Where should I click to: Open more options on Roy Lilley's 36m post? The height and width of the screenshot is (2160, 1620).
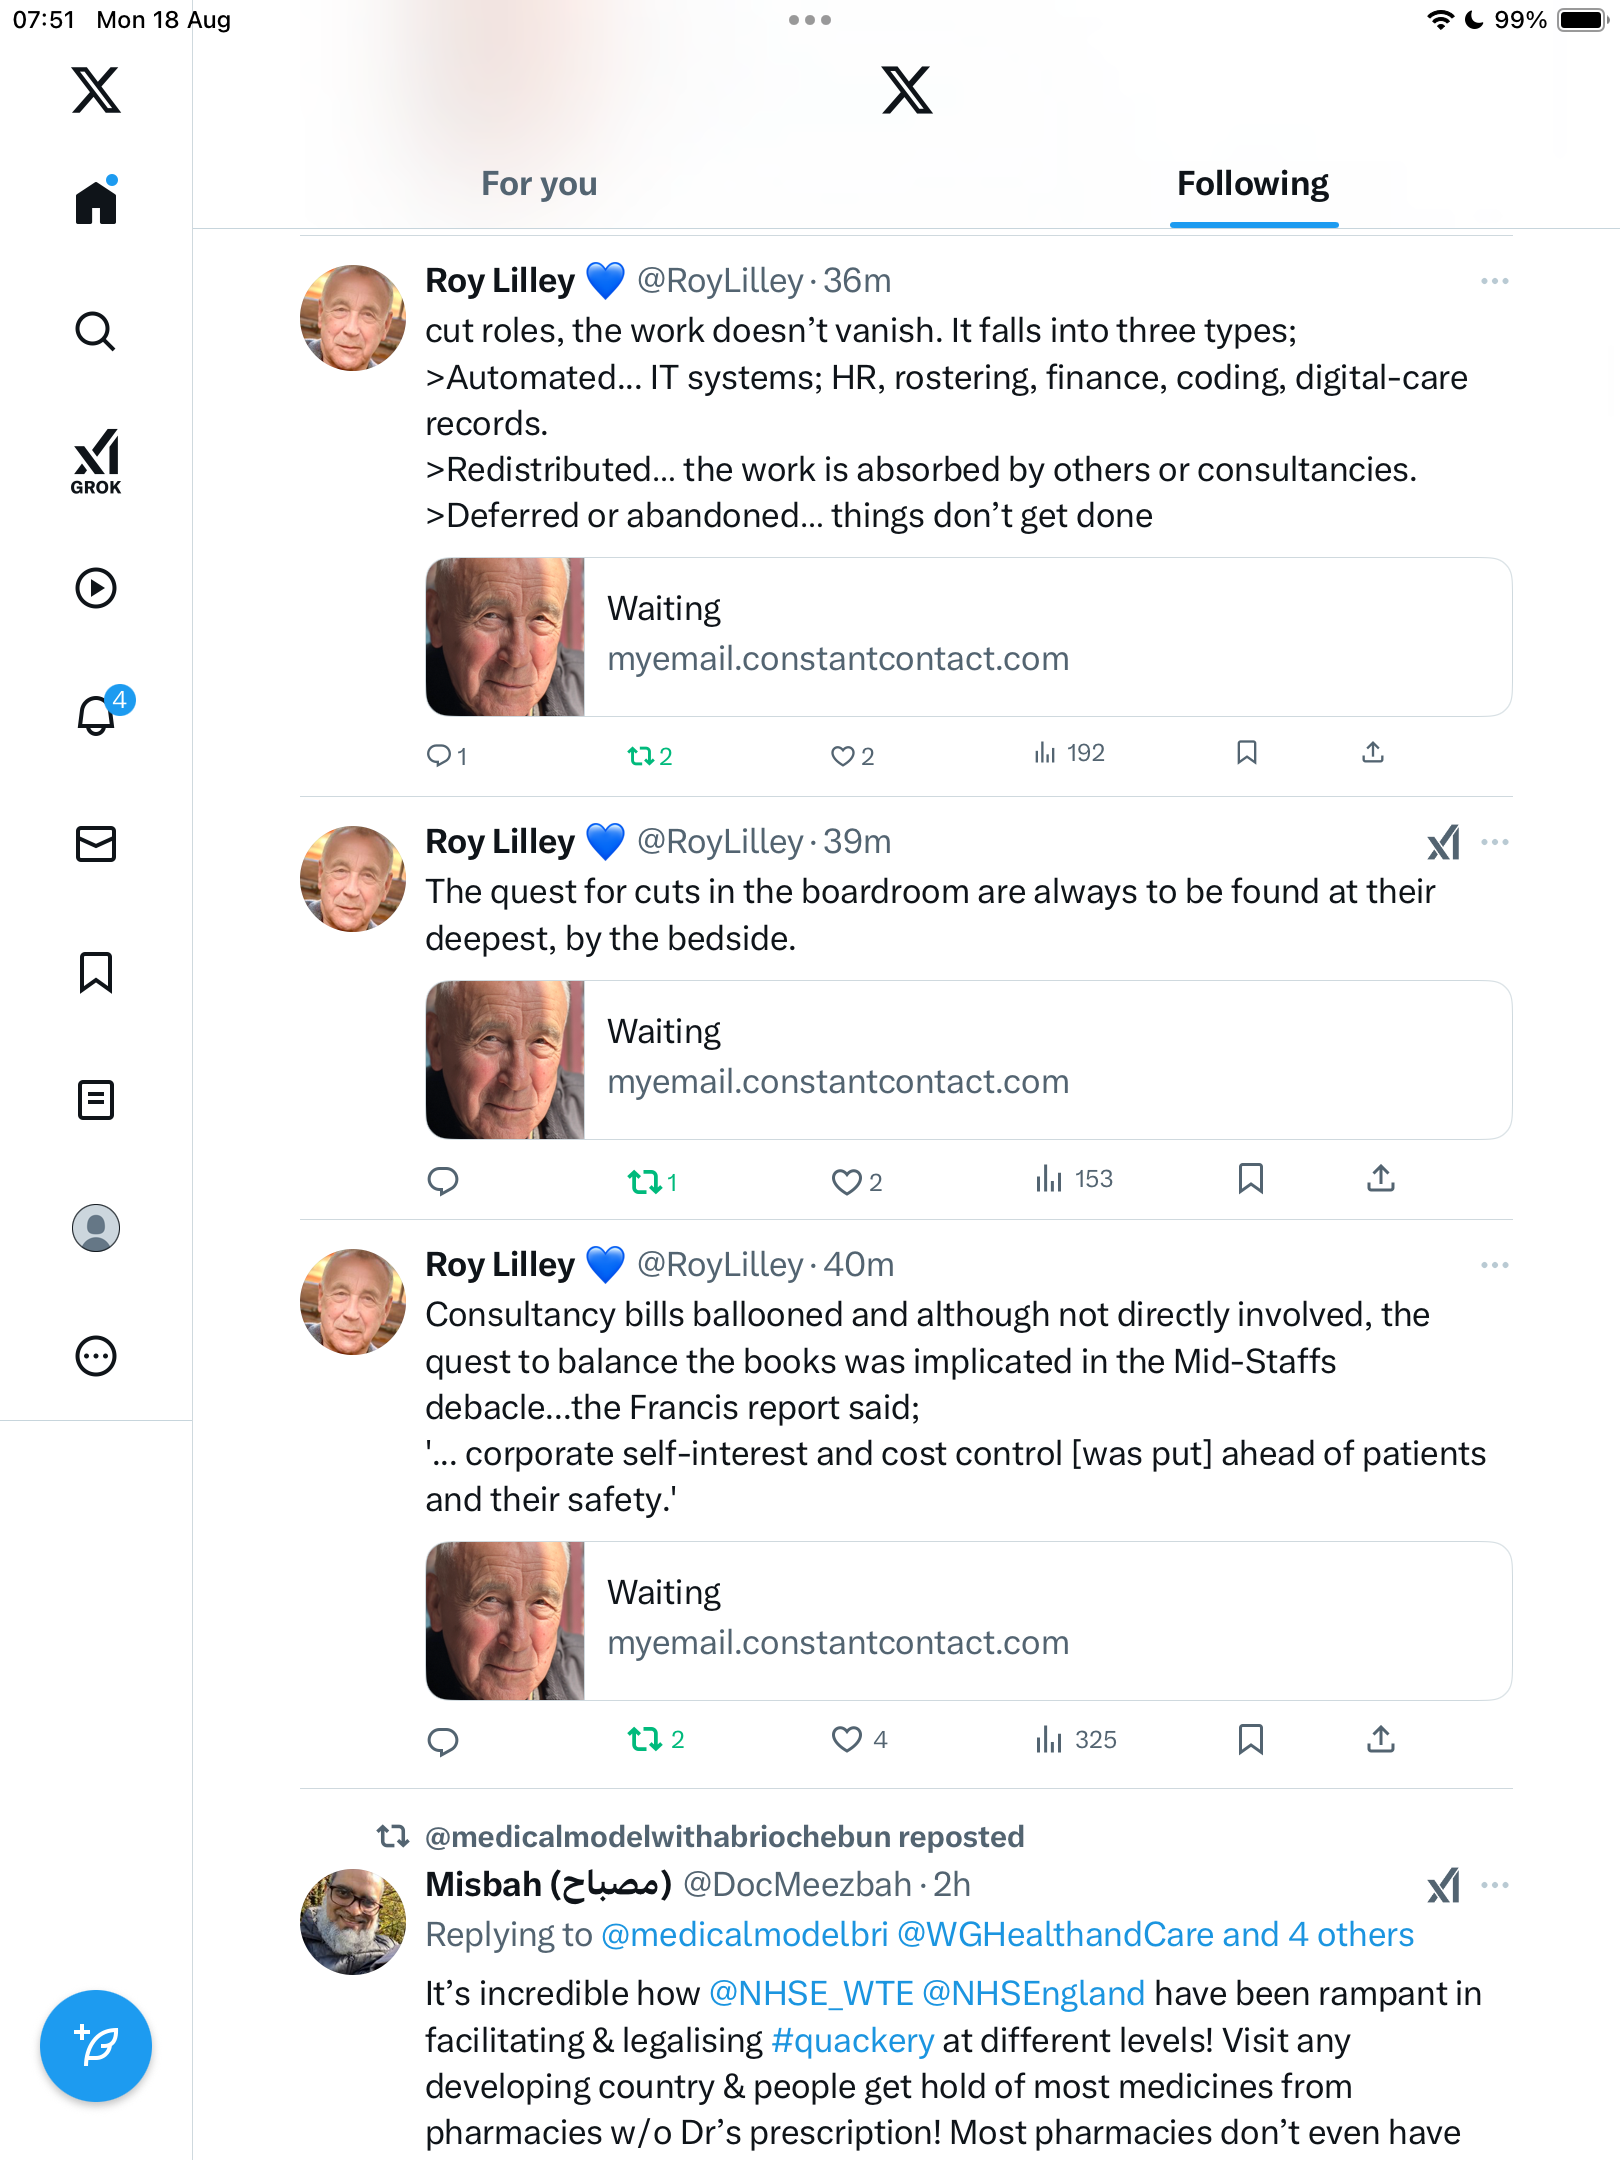[1495, 281]
